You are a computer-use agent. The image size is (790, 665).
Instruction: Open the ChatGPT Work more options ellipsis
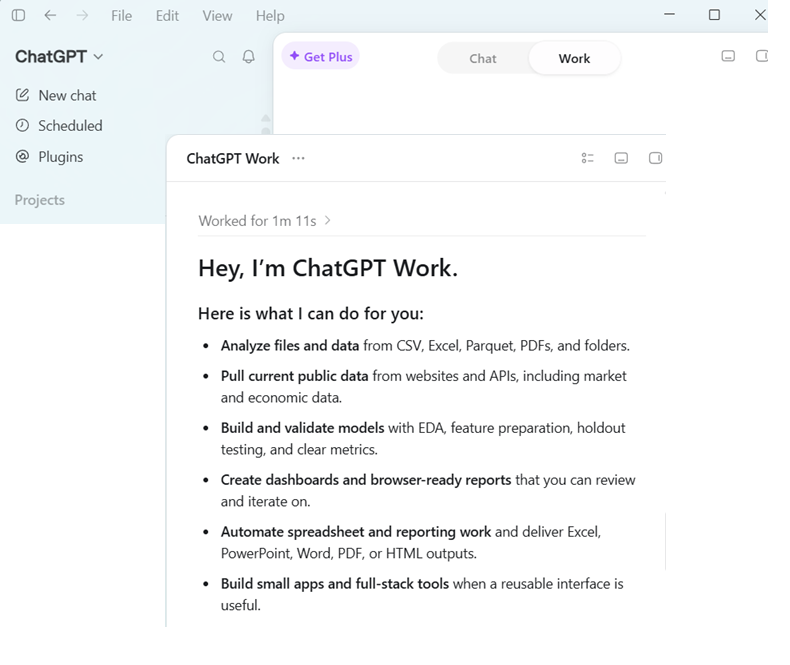point(298,158)
